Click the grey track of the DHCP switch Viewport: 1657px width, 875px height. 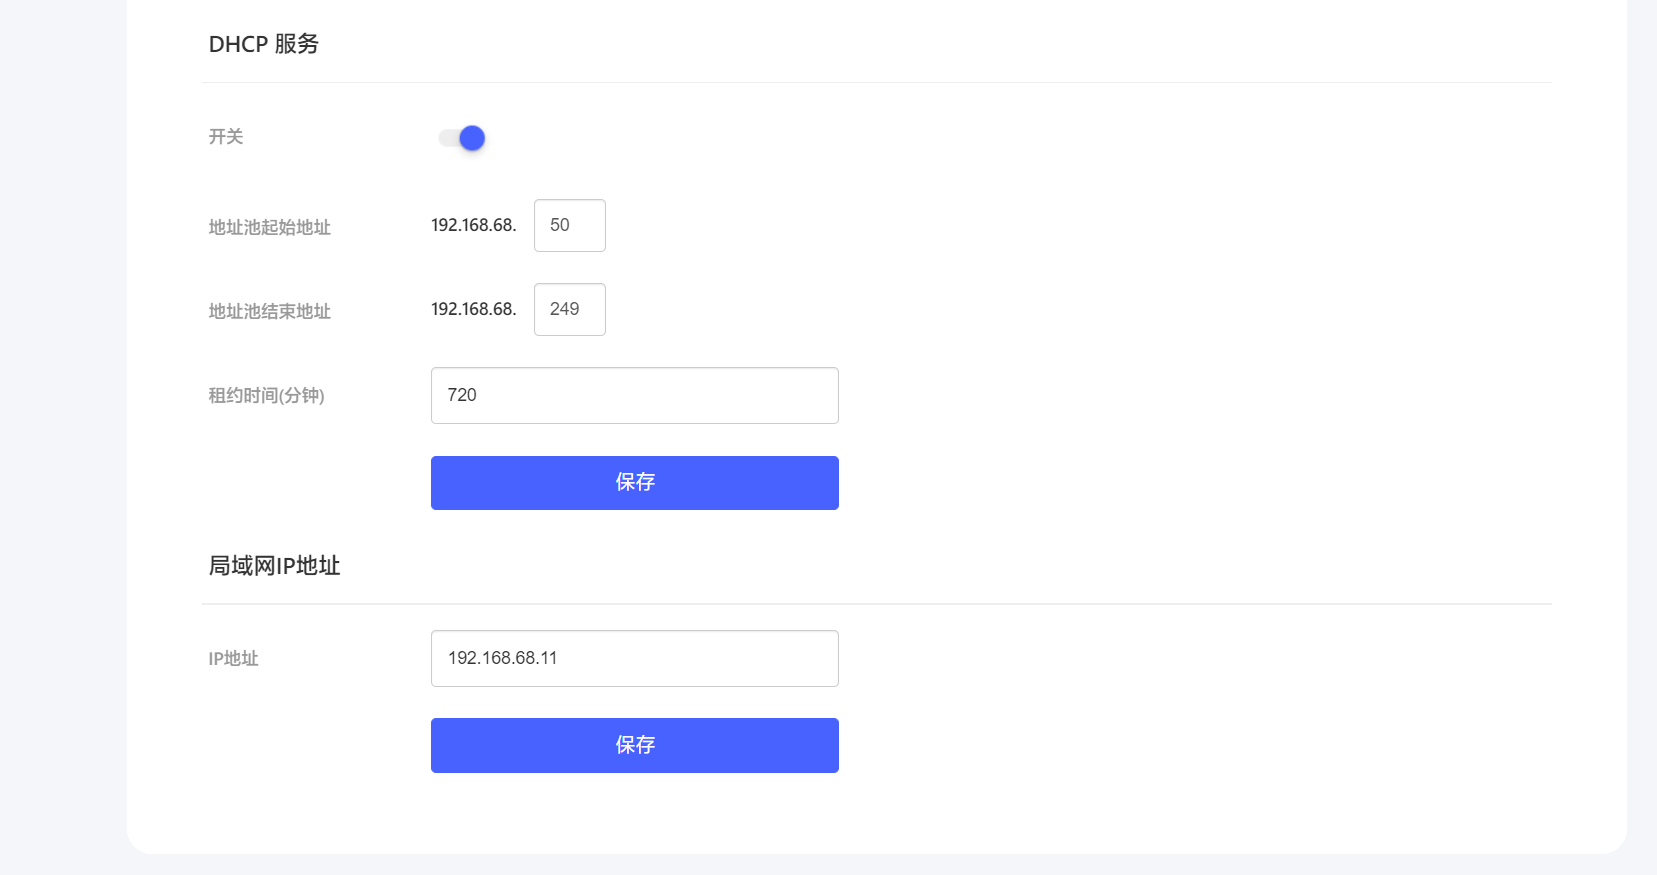[x=446, y=138]
